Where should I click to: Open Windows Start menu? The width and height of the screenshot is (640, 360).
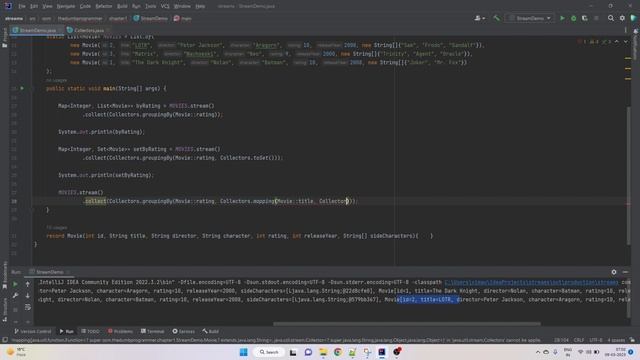tap(244, 352)
